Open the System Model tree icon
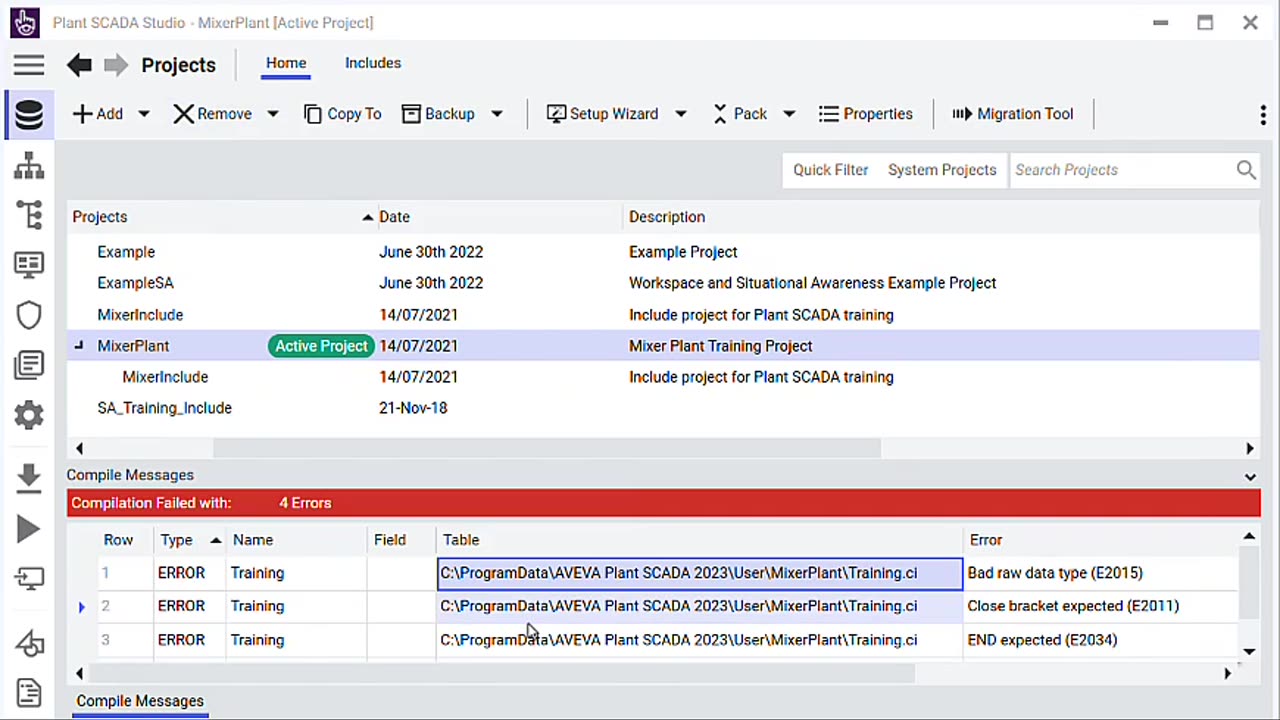The width and height of the screenshot is (1280, 720). click(x=28, y=215)
